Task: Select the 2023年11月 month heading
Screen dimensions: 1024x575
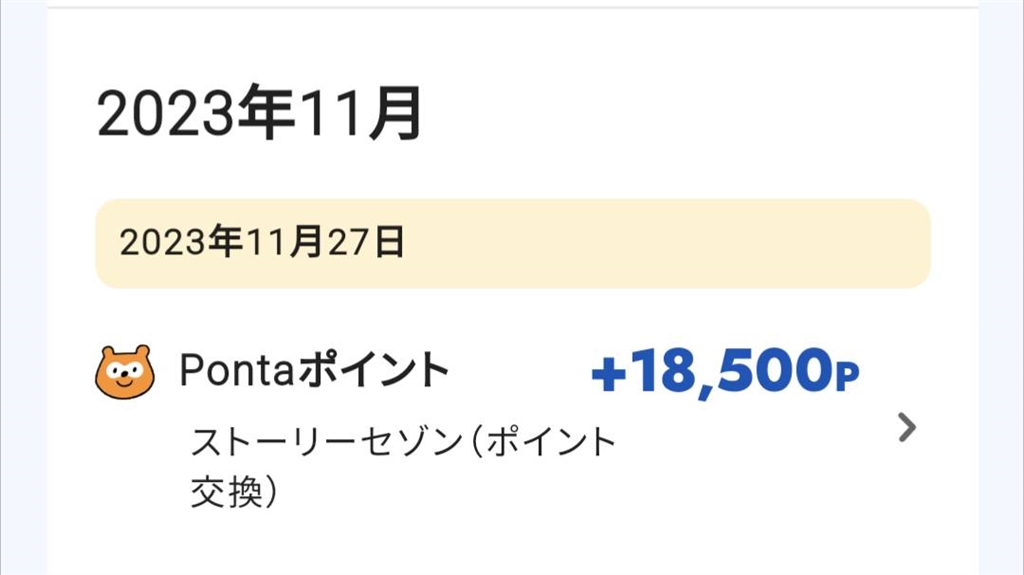Action: (260, 117)
